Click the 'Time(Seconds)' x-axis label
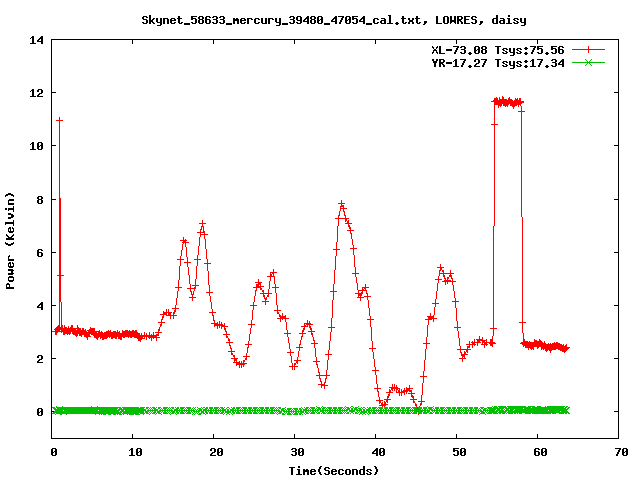This screenshot has height=480, width=640. (x=334, y=471)
